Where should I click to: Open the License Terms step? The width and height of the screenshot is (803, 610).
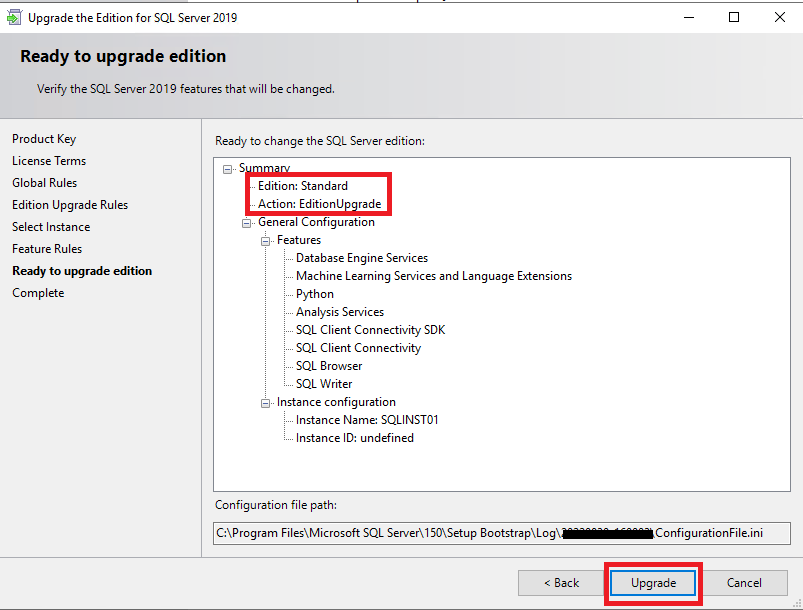click(x=49, y=161)
